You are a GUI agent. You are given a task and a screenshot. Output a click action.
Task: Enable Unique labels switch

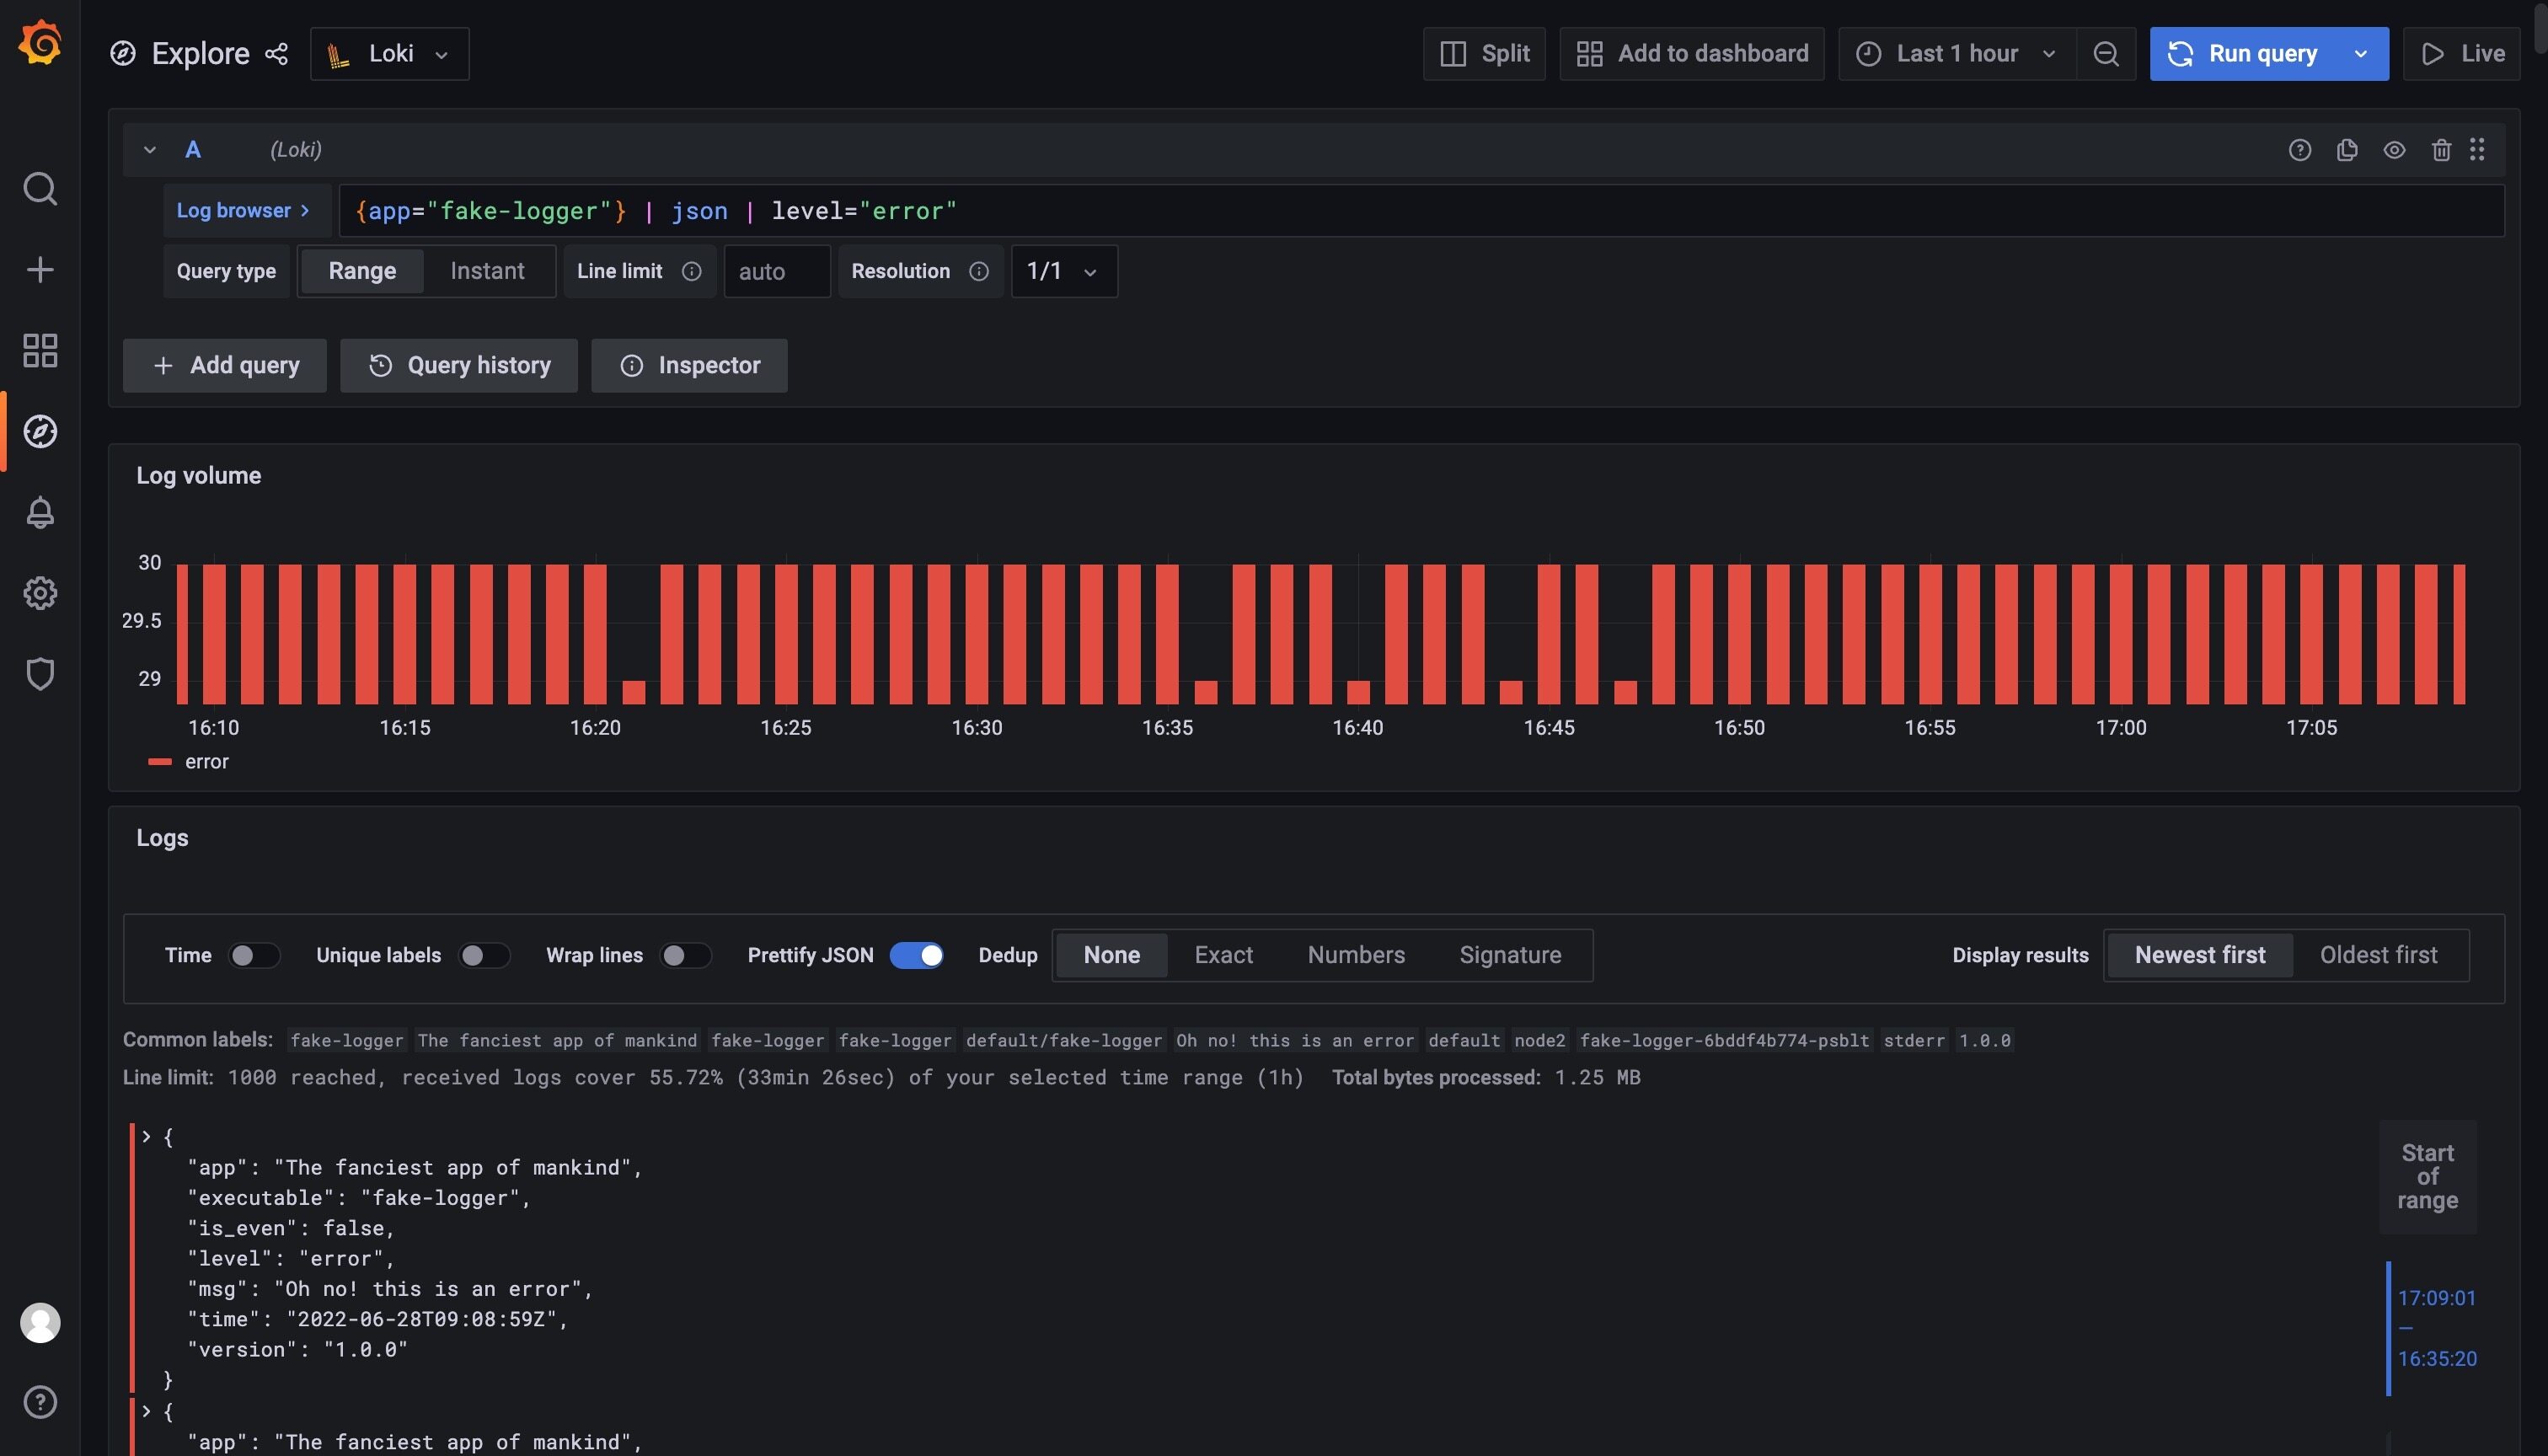click(484, 955)
